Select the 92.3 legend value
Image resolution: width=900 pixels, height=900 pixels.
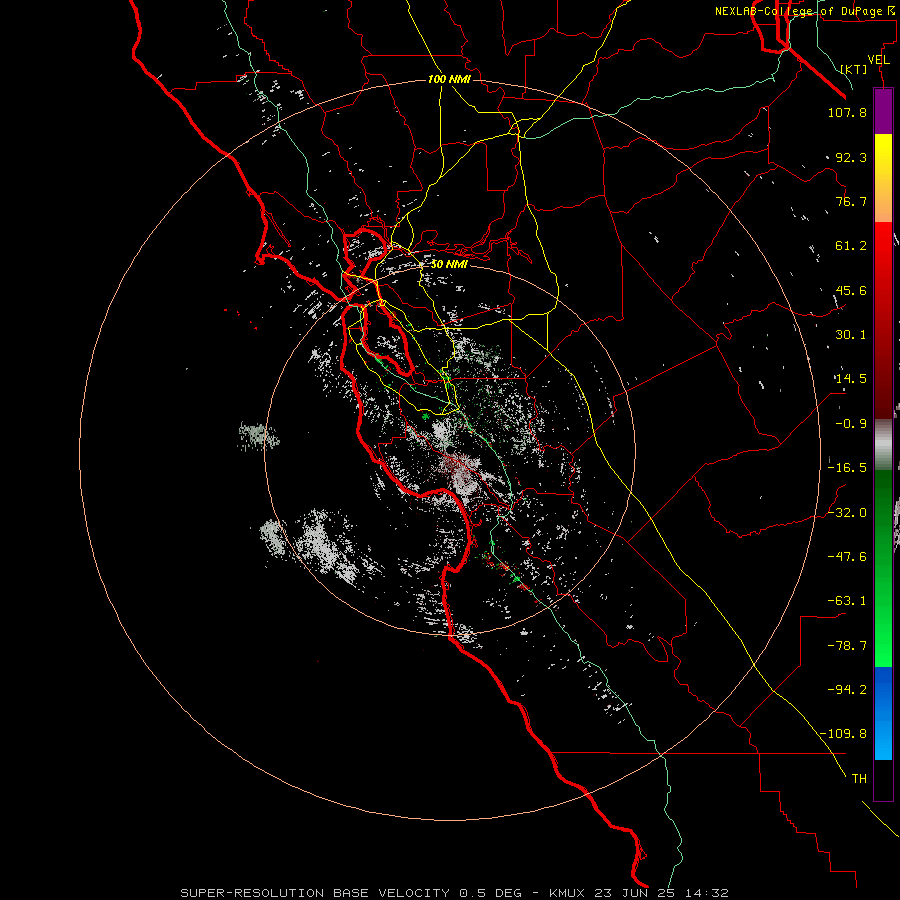pyautogui.click(x=851, y=157)
